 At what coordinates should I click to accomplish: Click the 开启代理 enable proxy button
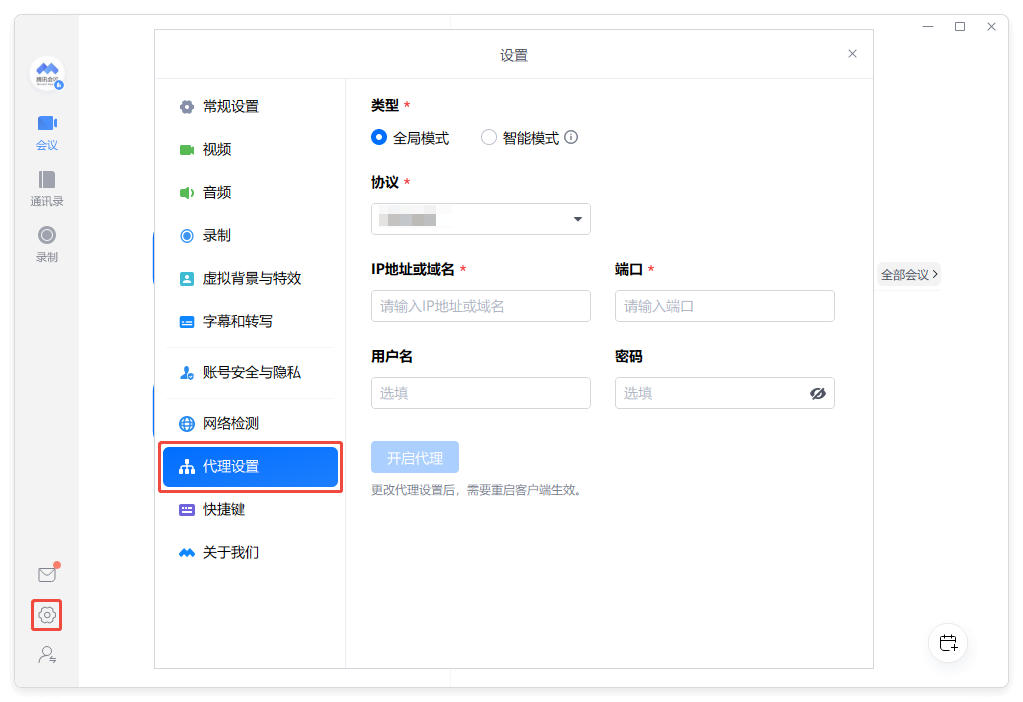tap(415, 457)
